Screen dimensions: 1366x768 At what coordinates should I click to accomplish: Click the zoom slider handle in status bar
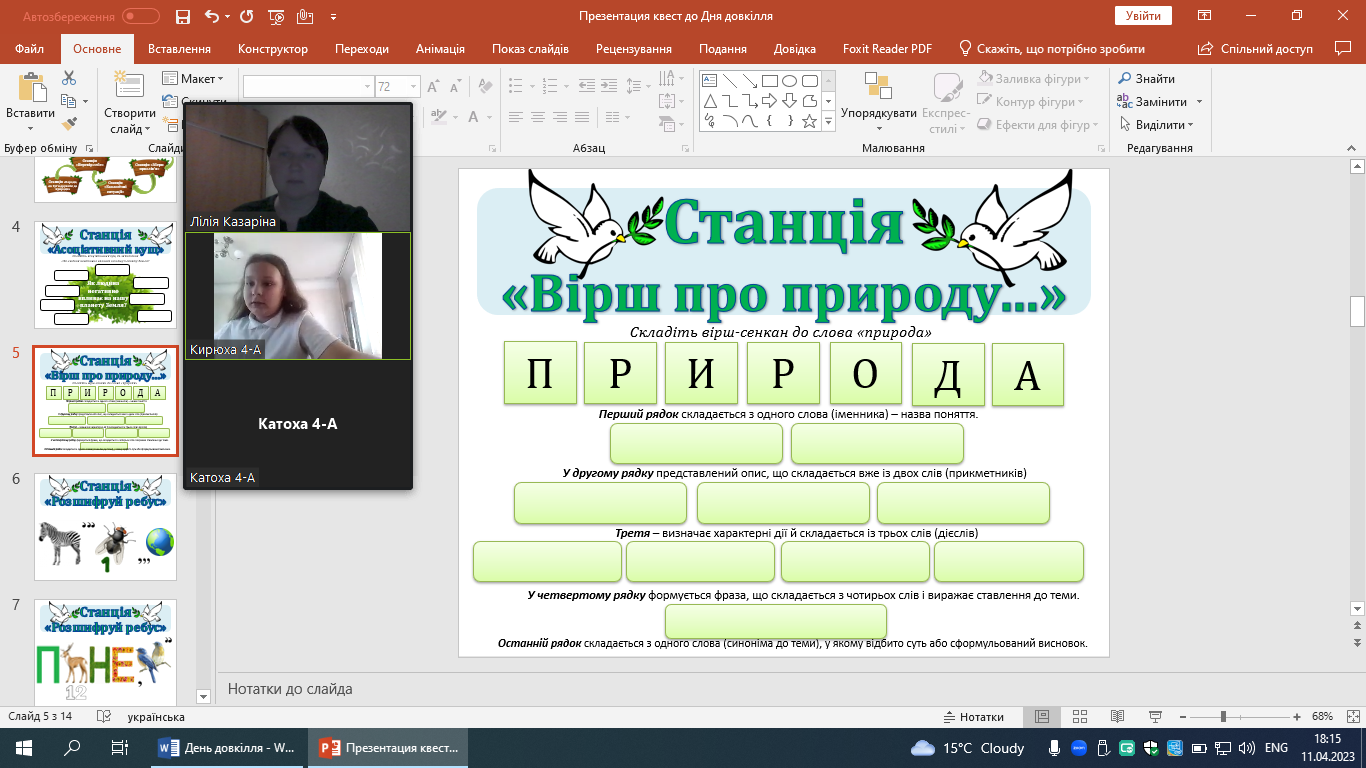pyautogui.click(x=1223, y=717)
